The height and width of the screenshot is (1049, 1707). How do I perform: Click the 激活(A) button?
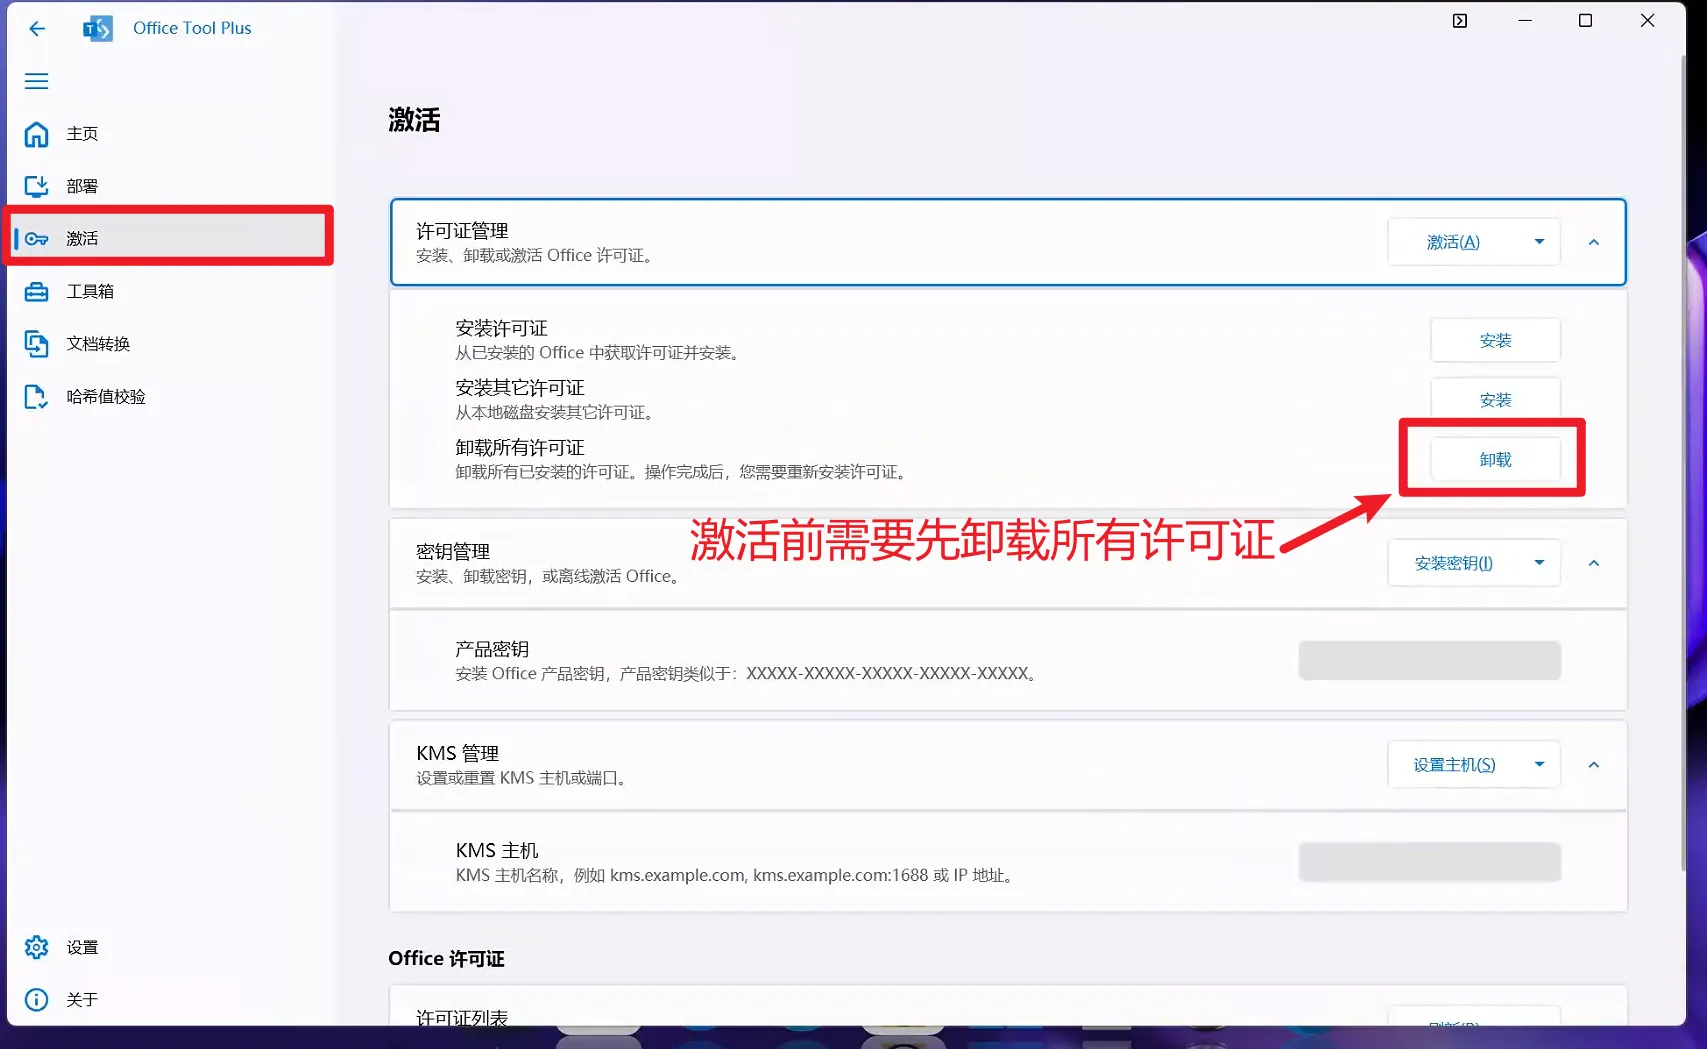click(1453, 242)
